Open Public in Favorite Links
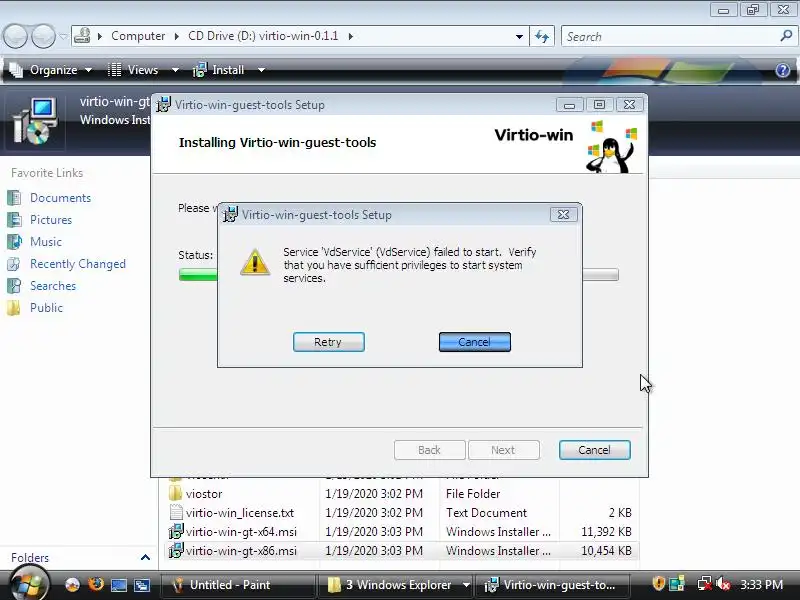The height and width of the screenshot is (600, 800). pos(46,307)
